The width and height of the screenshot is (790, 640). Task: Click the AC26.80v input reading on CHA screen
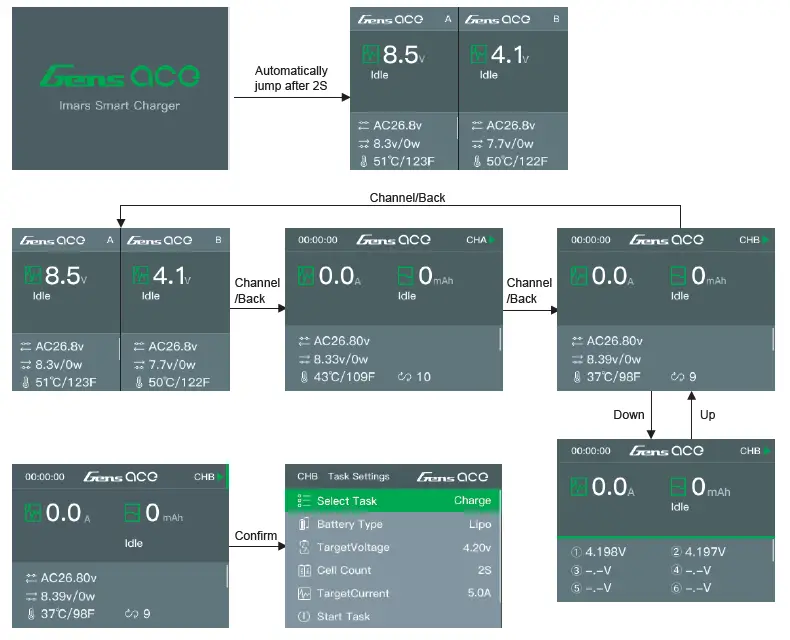(x=342, y=341)
